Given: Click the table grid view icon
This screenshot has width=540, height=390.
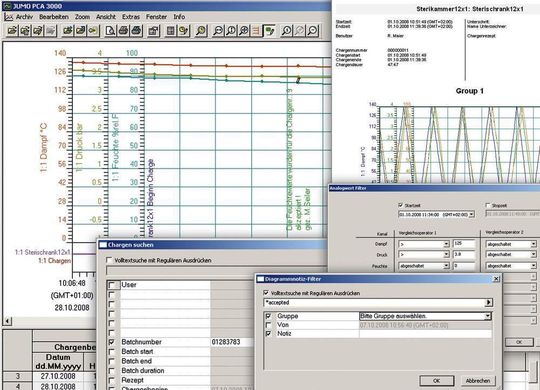Looking at the screenshot, I should click(x=170, y=31).
